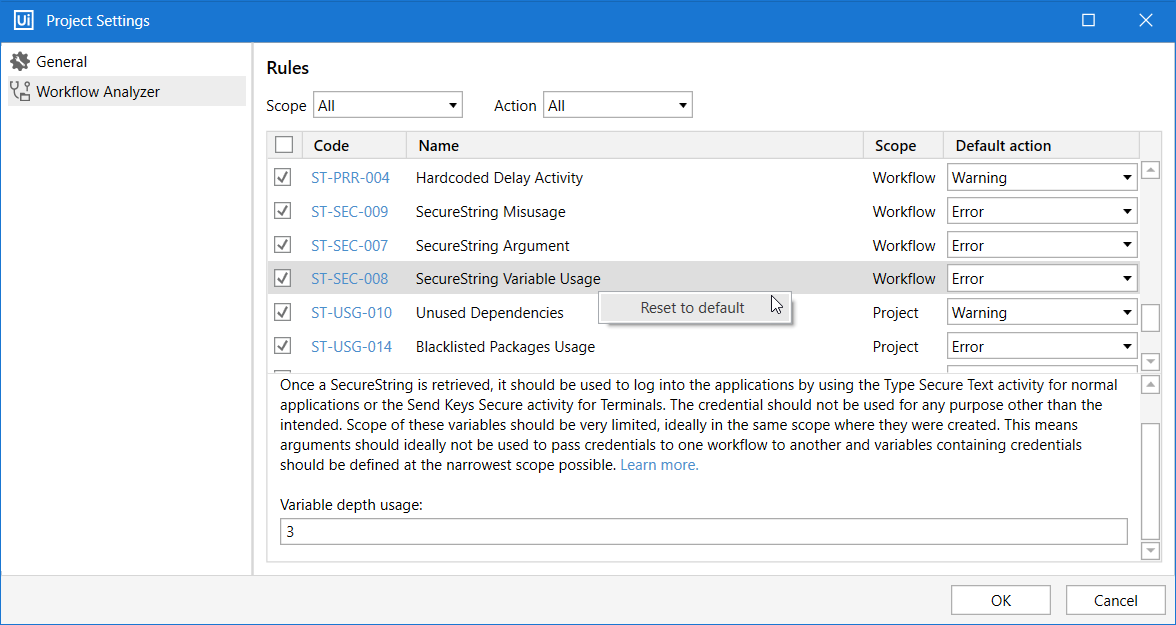The width and height of the screenshot is (1176, 625).
Task: Toggle the select-all rules header checkbox
Action: tap(284, 145)
